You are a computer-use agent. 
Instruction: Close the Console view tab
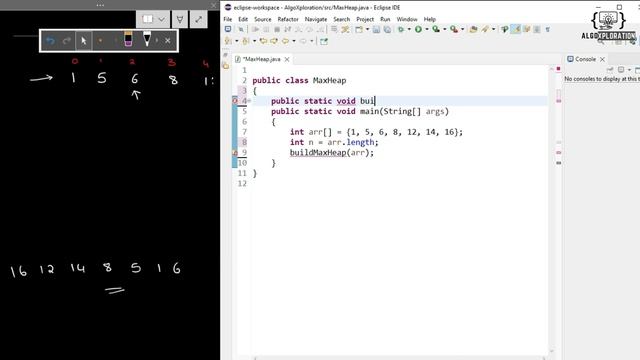tap(602, 60)
